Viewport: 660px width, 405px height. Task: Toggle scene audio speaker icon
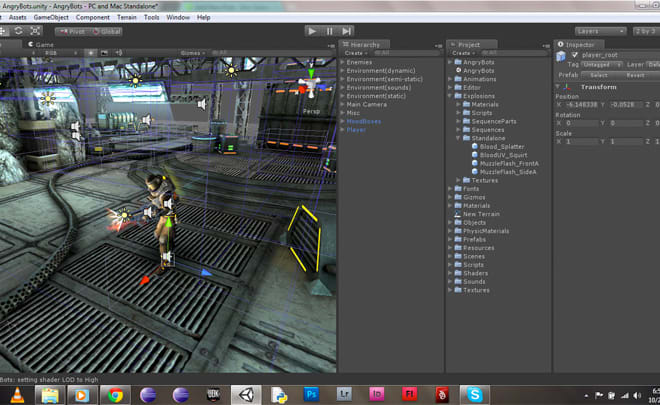[119, 53]
